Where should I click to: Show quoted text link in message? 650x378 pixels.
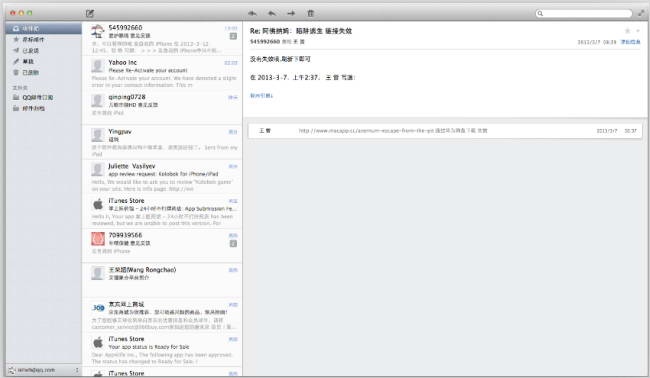click(x=261, y=96)
